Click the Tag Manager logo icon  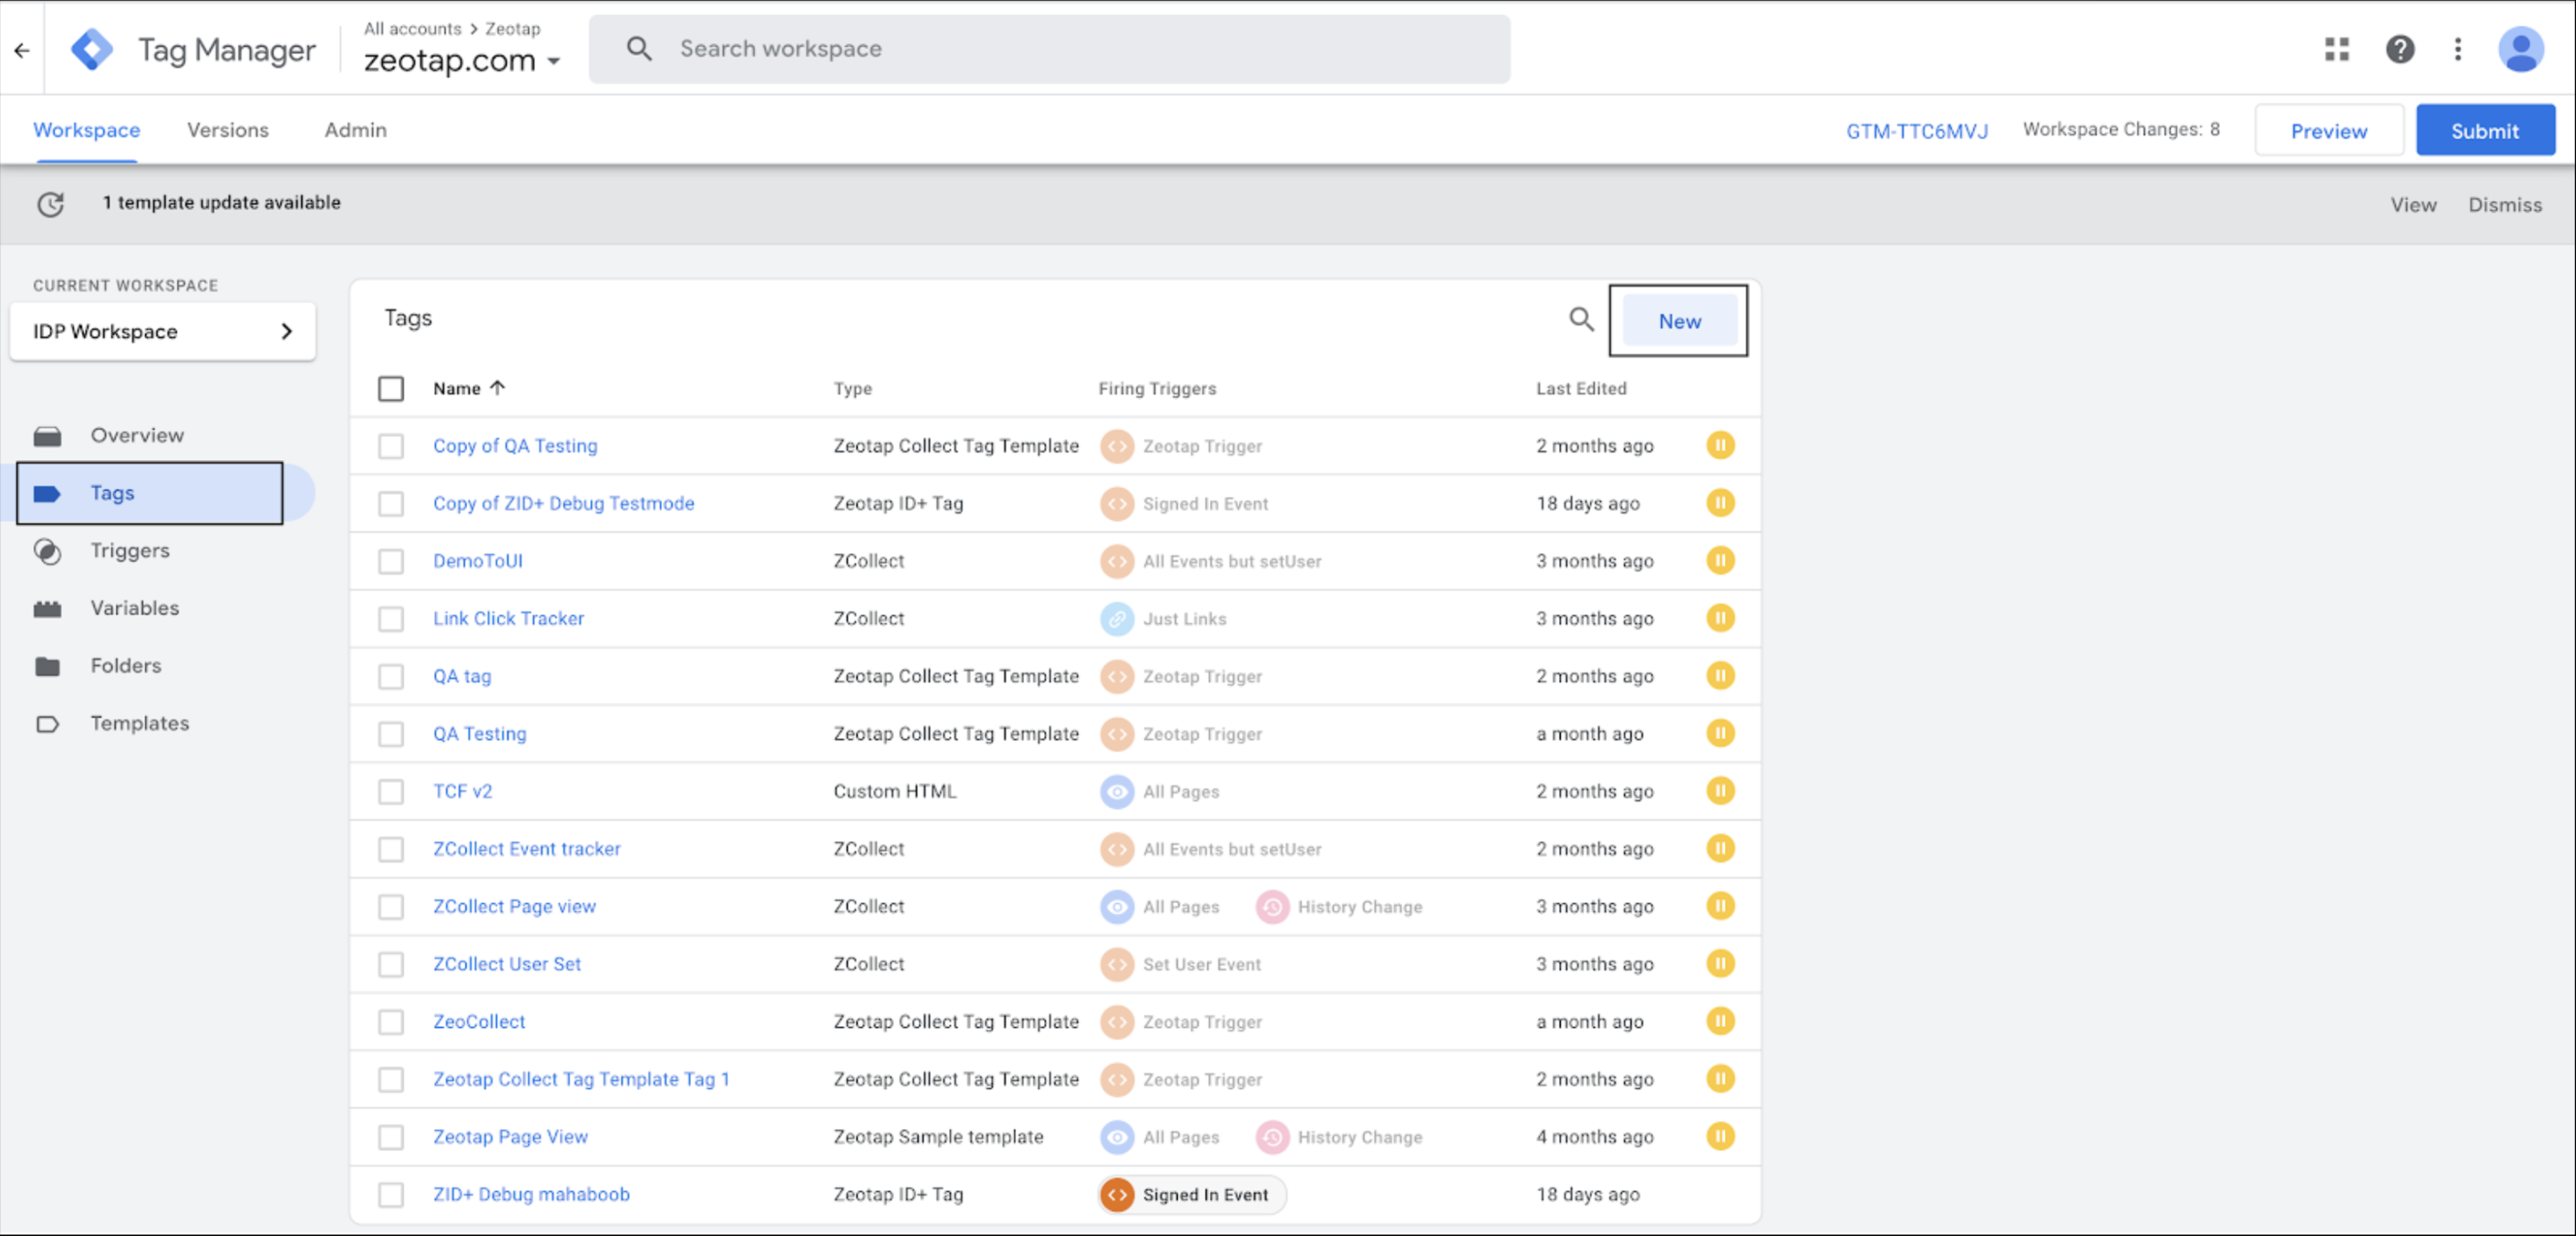pyautogui.click(x=91, y=50)
